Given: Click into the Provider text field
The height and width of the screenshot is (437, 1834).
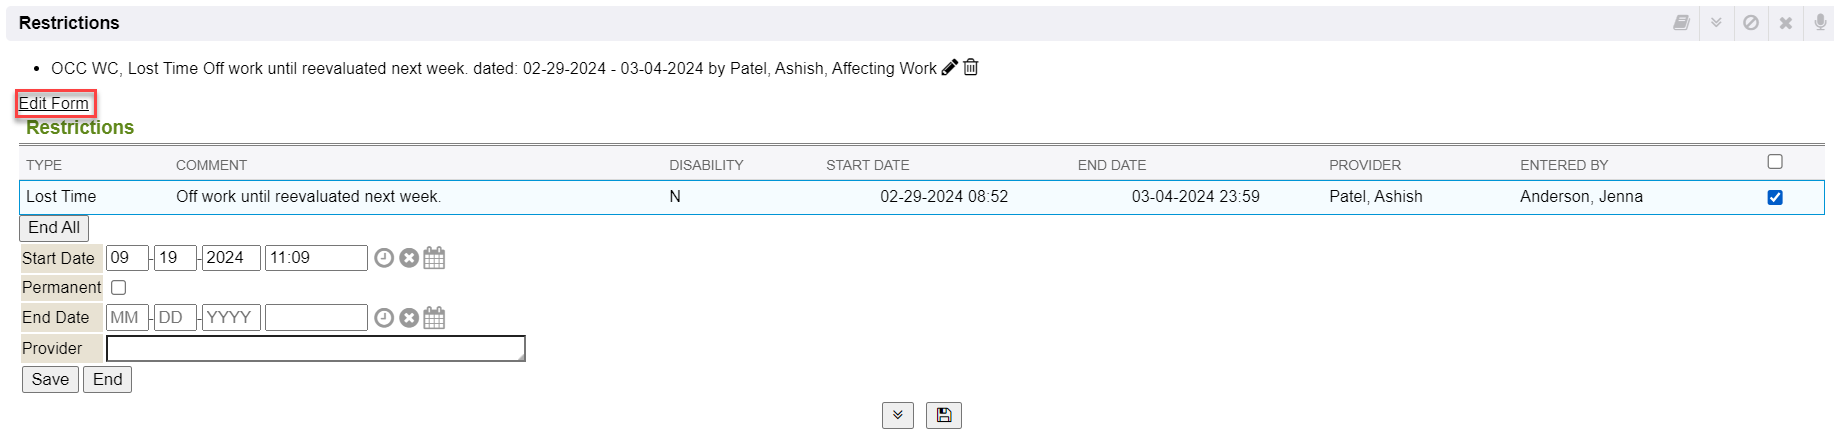Looking at the screenshot, I should tap(315, 348).
